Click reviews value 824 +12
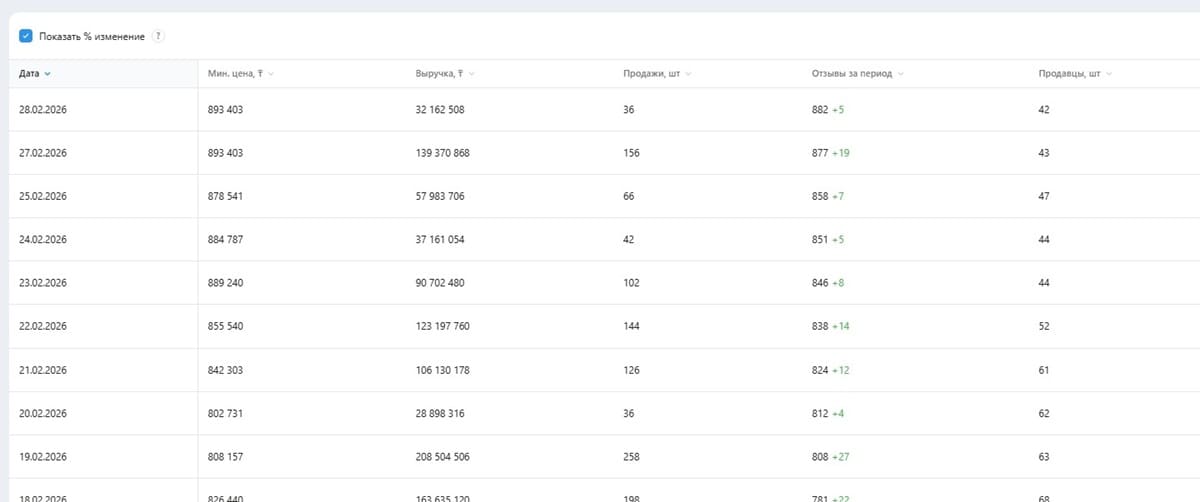 coord(831,370)
